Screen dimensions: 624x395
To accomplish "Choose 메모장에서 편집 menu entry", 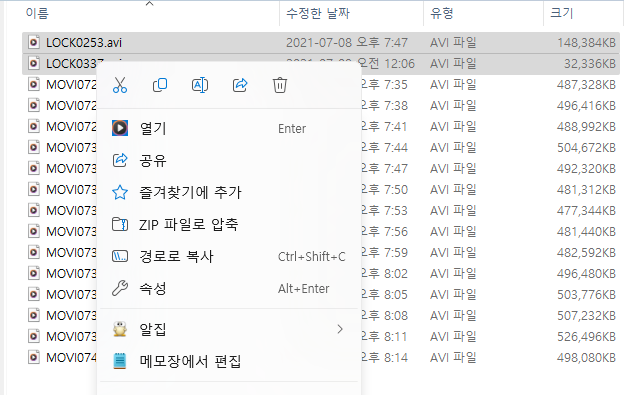I will (x=229, y=361).
